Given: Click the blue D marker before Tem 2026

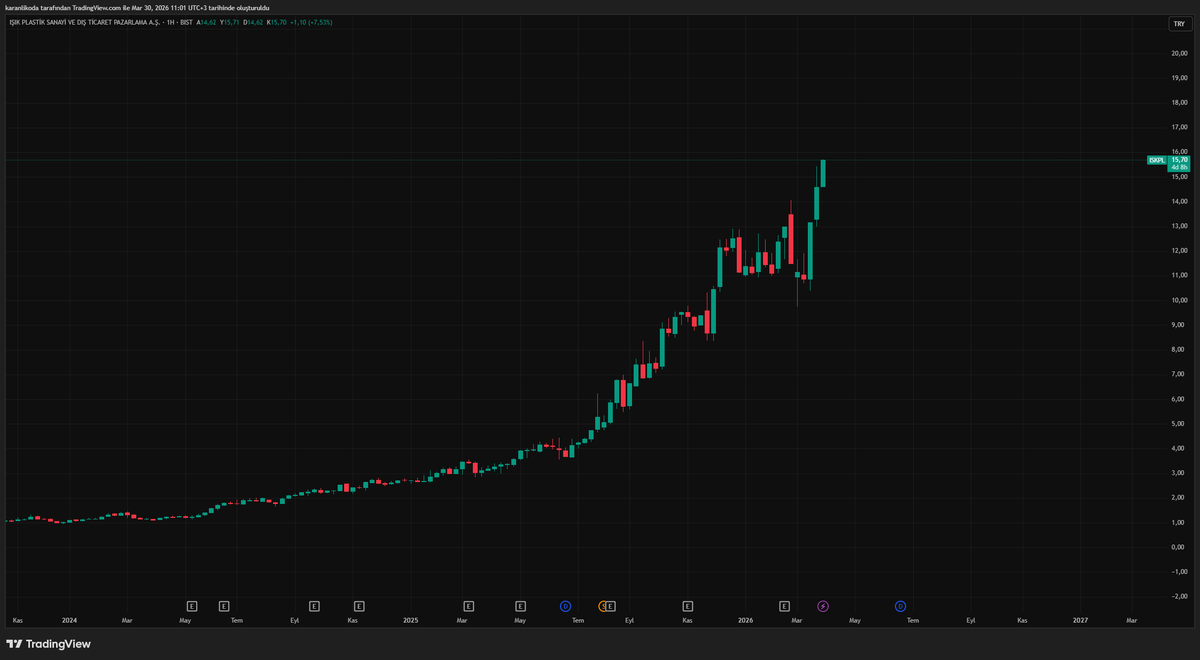Looking at the screenshot, I should pyautogui.click(x=900, y=606).
